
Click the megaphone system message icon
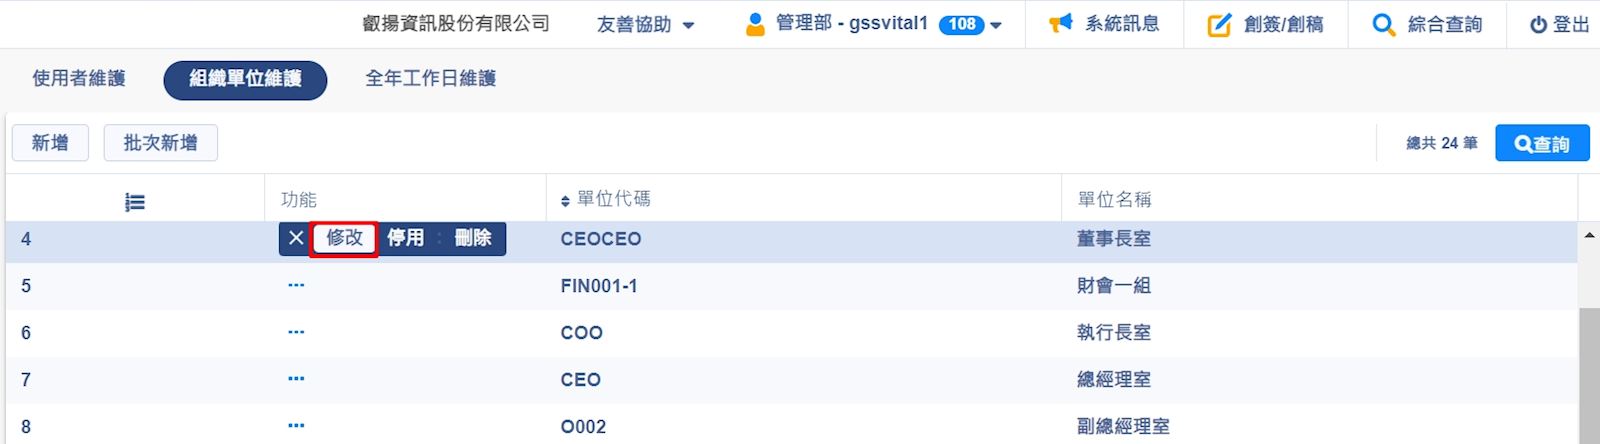1060,24
